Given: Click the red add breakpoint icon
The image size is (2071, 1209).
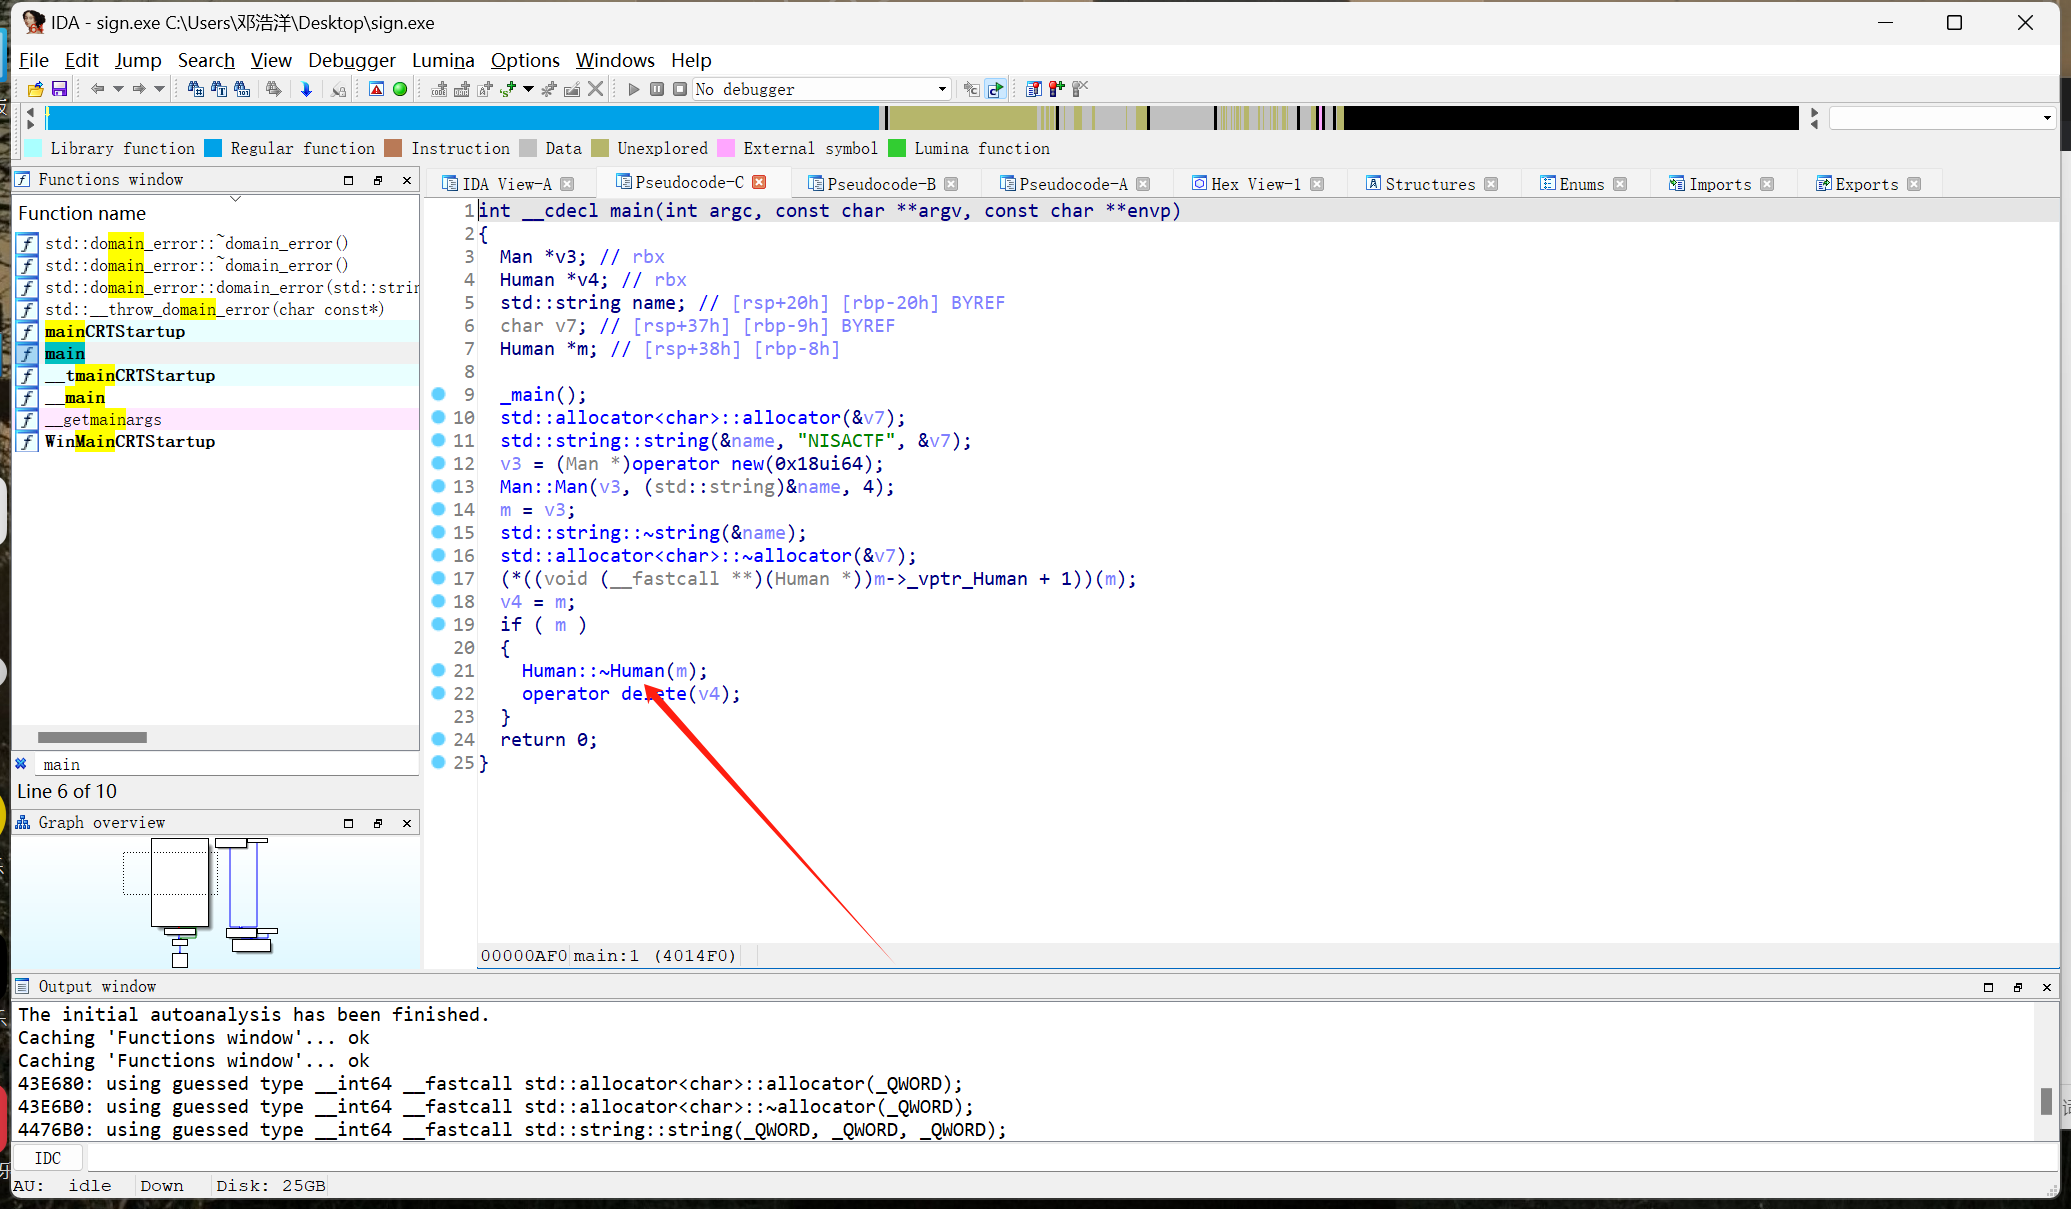Looking at the screenshot, I should pyautogui.click(x=1056, y=89).
